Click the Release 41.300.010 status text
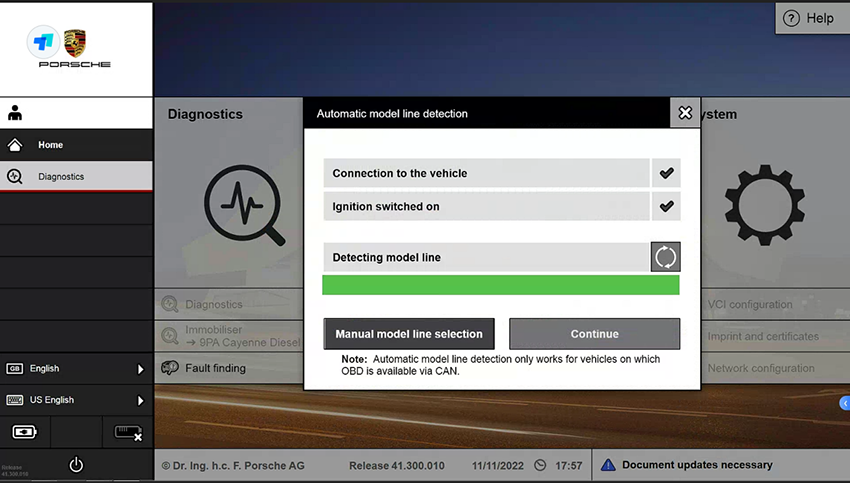The height and width of the screenshot is (483, 850). tap(396, 466)
